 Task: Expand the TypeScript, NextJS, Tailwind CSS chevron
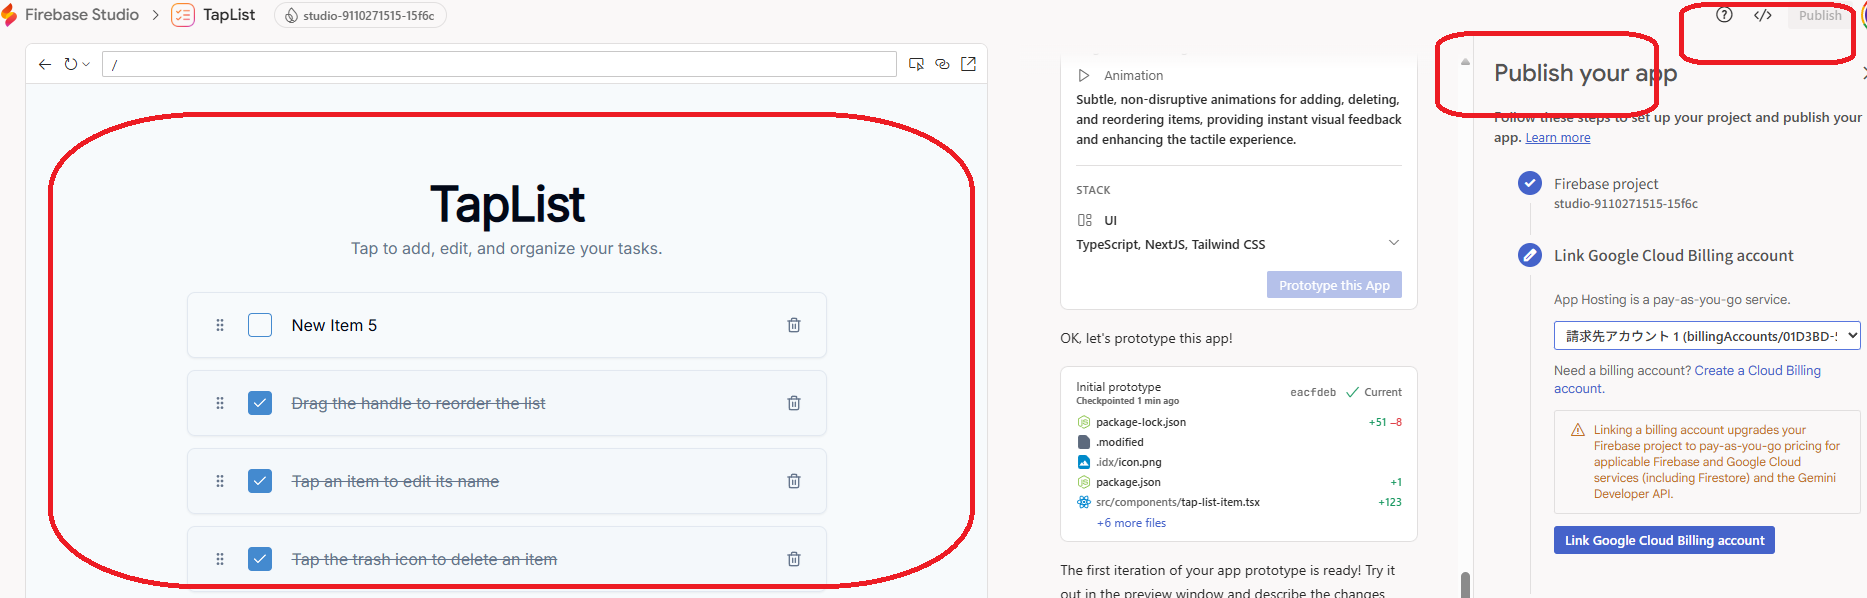[x=1394, y=243]
